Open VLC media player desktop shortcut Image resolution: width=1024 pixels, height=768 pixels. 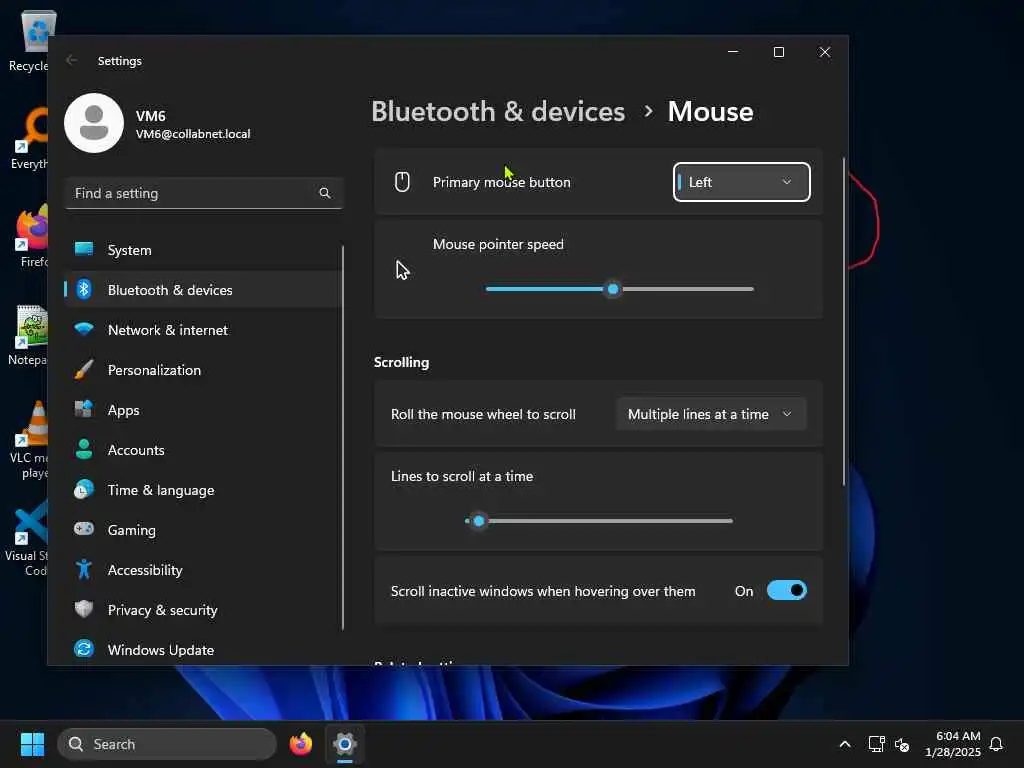point(29,440)
